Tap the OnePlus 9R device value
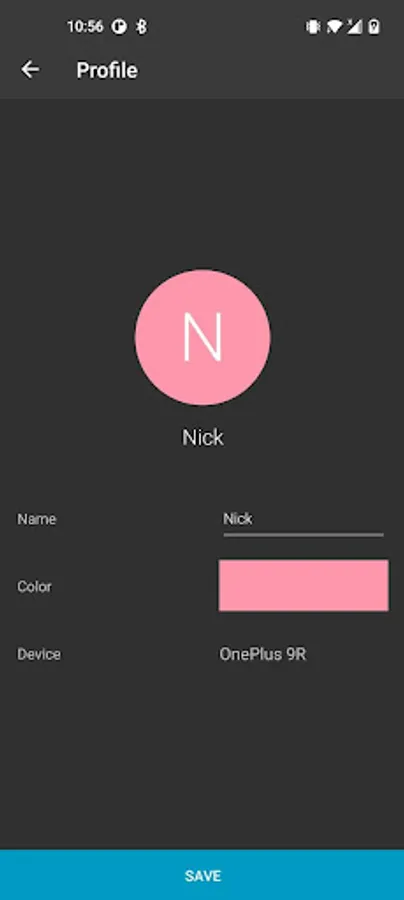 (263, 654)
